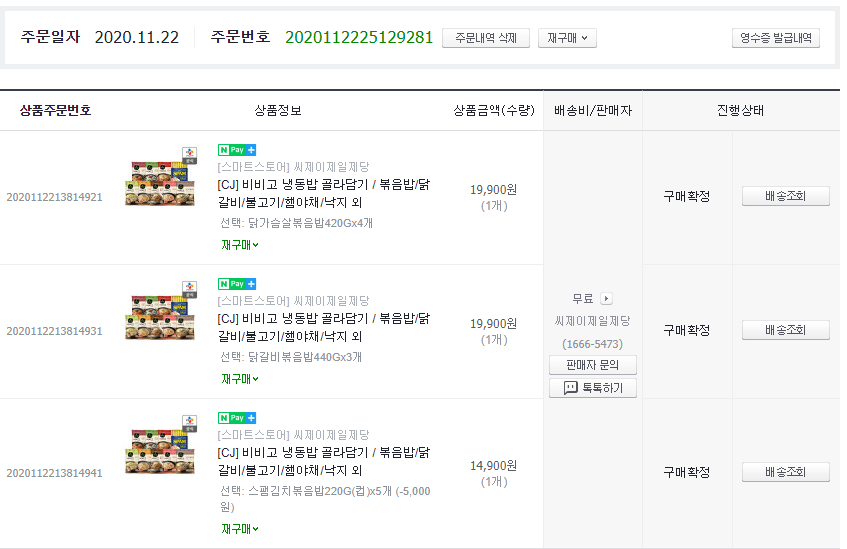847x549 pixels.
Task: Click the 배송비/판매자 column header
Action: click(x=593, y=111)
